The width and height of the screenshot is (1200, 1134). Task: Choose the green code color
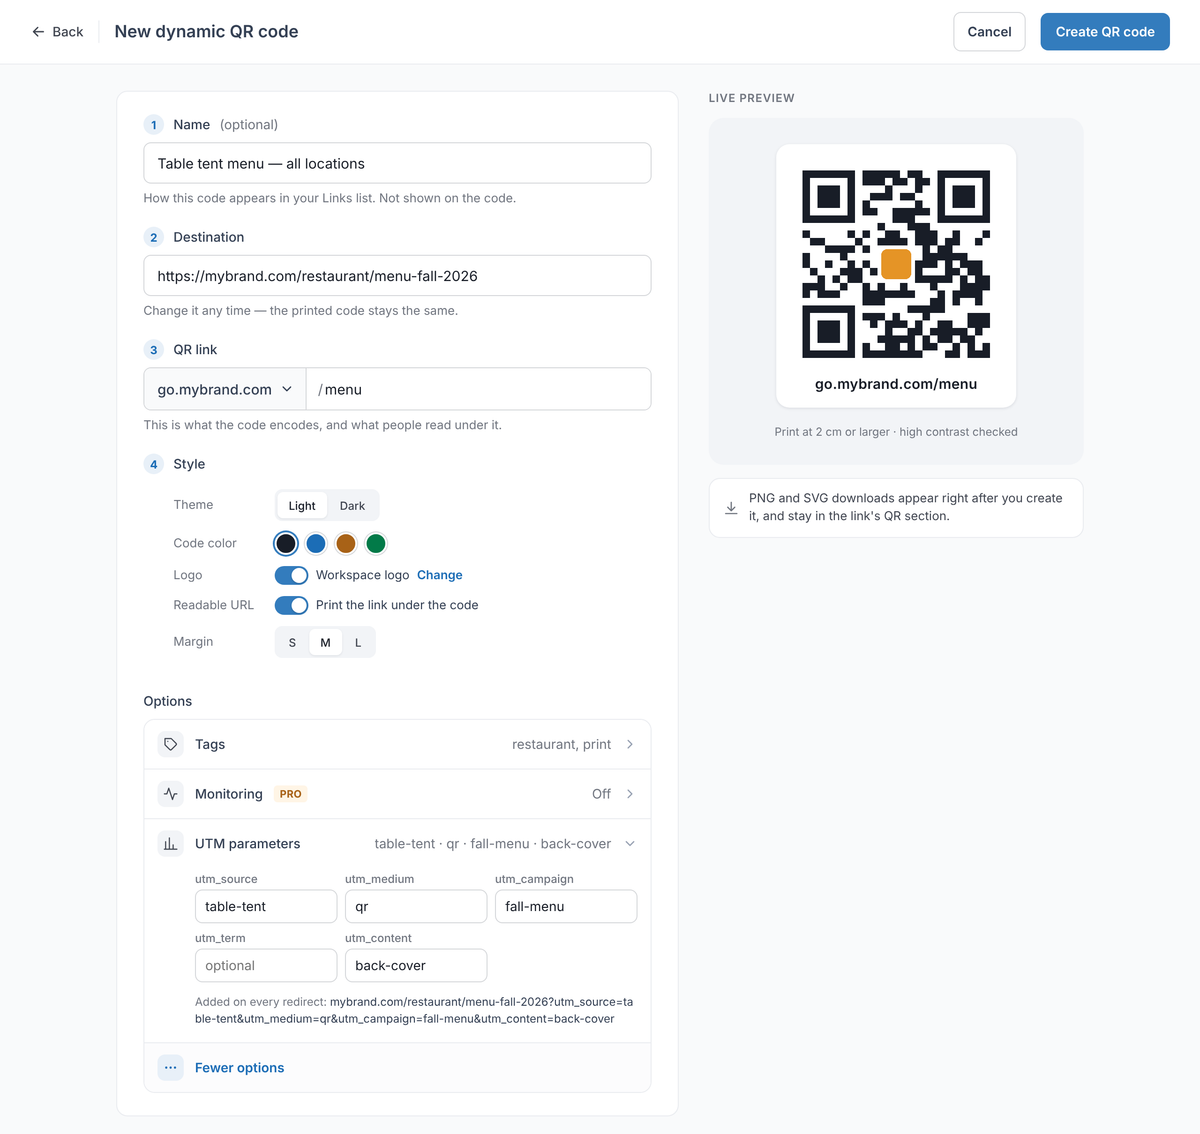click(x=376, y=543)
